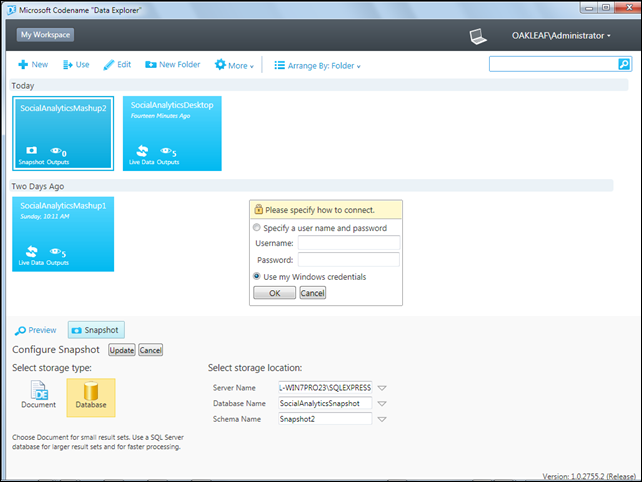Click the Use mashup icon
Image resolution: width=642 pixels, height=482 pixels.
68,65
